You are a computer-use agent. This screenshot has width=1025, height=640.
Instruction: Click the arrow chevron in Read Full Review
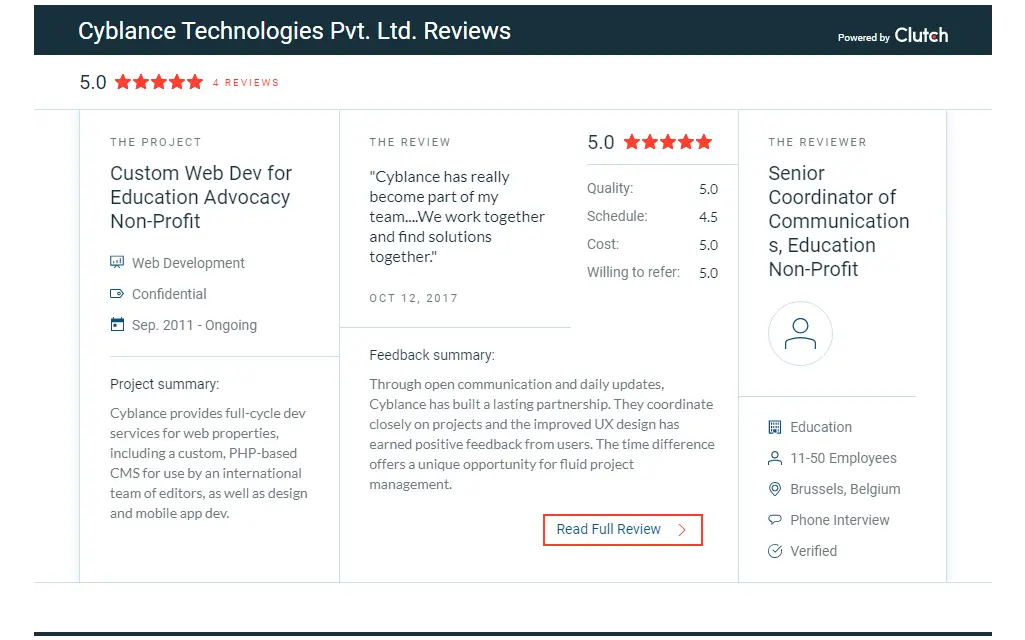tap(682, 530)
